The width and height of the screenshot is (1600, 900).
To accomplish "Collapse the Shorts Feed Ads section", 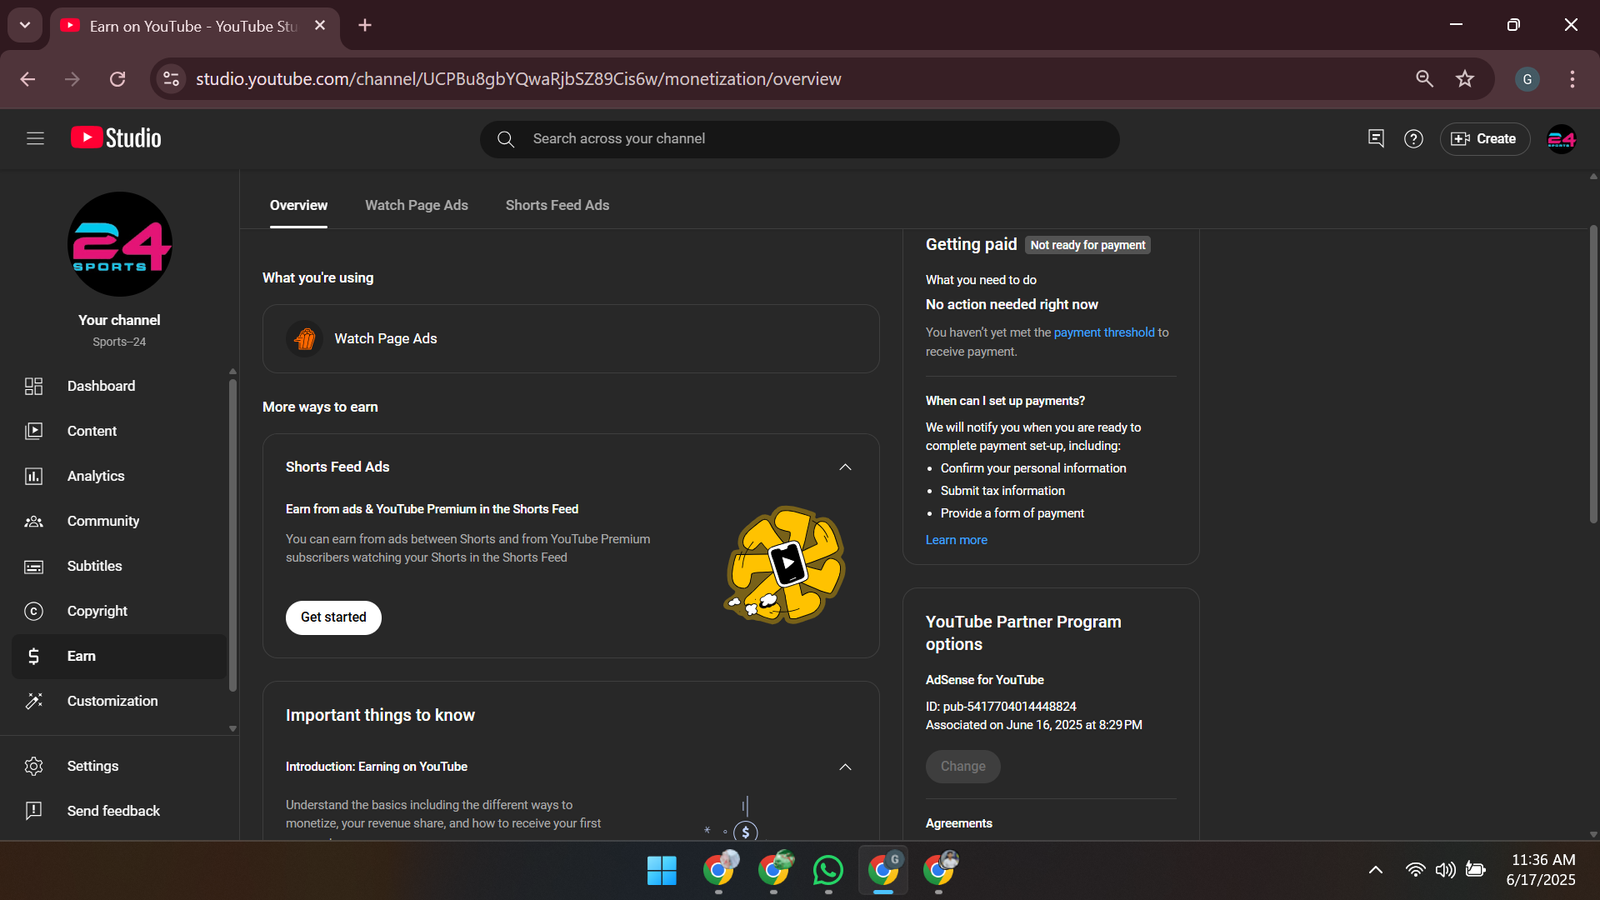I will click(x=845, y=467).
